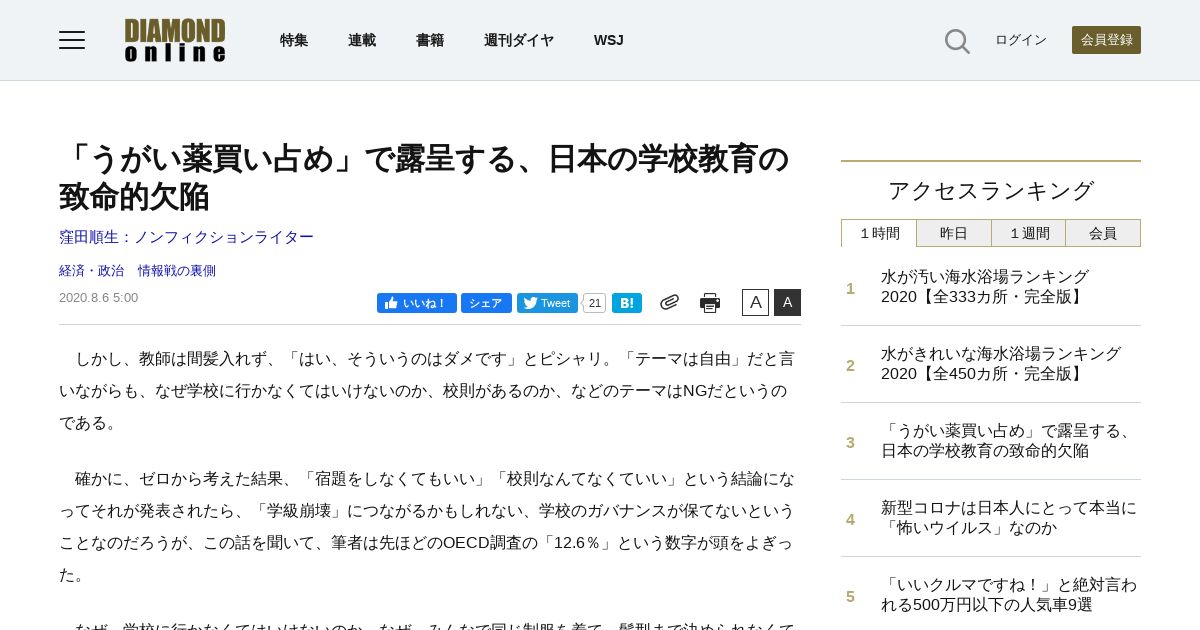This screenshot has width=1200, height=630.
Task: Open the 週刊ダイヤ menu item
Action: [x=519, y=40]
